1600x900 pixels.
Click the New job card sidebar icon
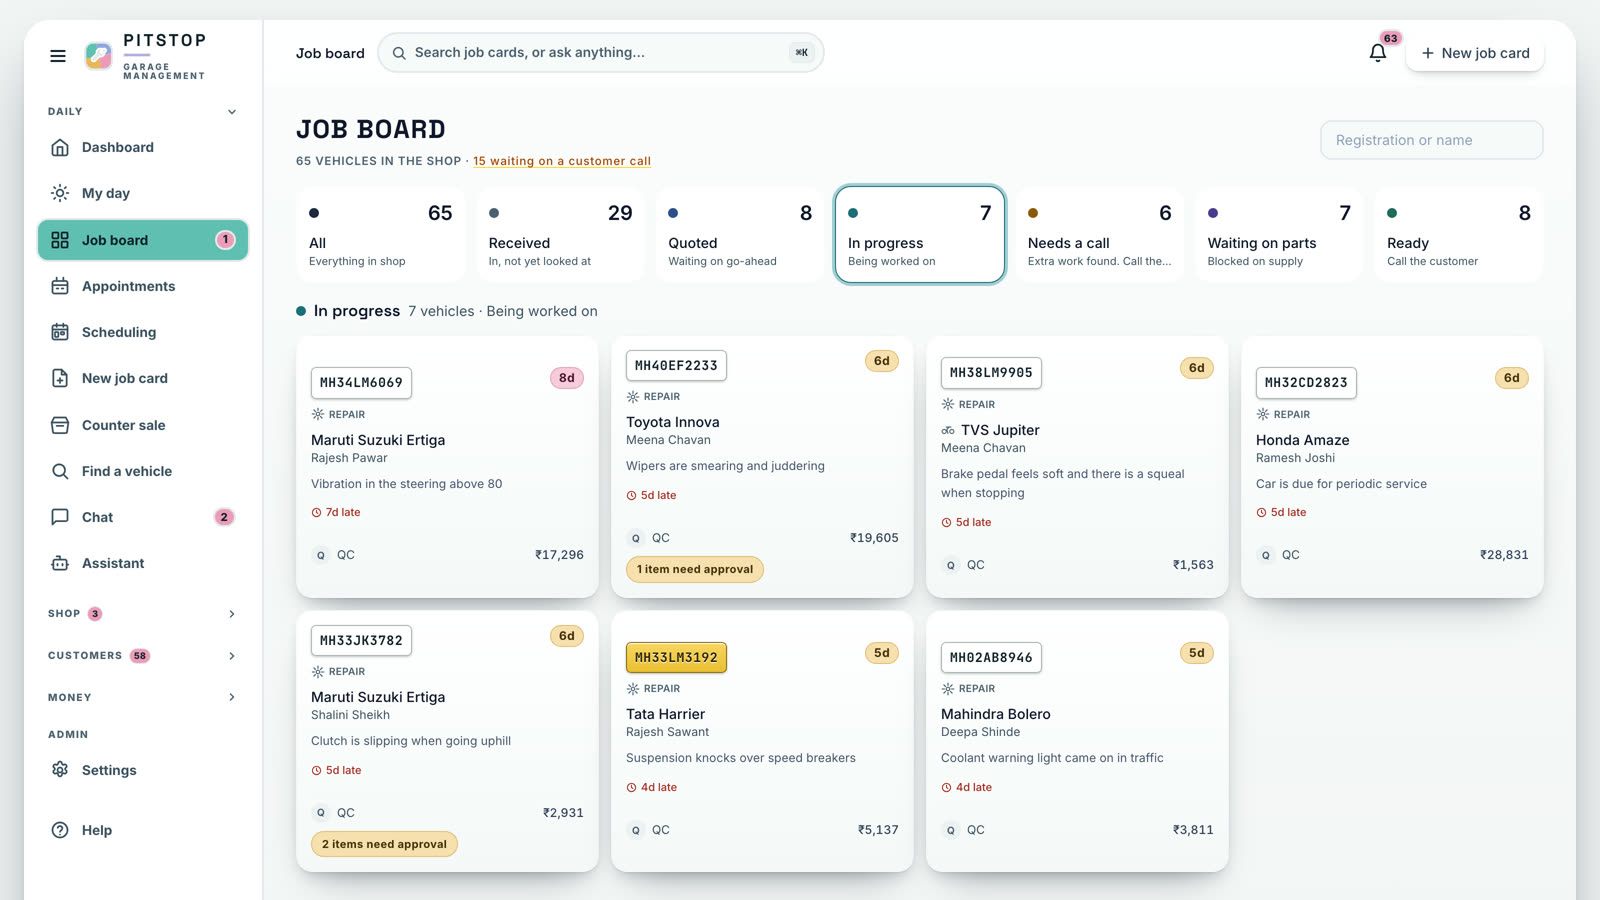pyautogui.click(x=60, y=378)
